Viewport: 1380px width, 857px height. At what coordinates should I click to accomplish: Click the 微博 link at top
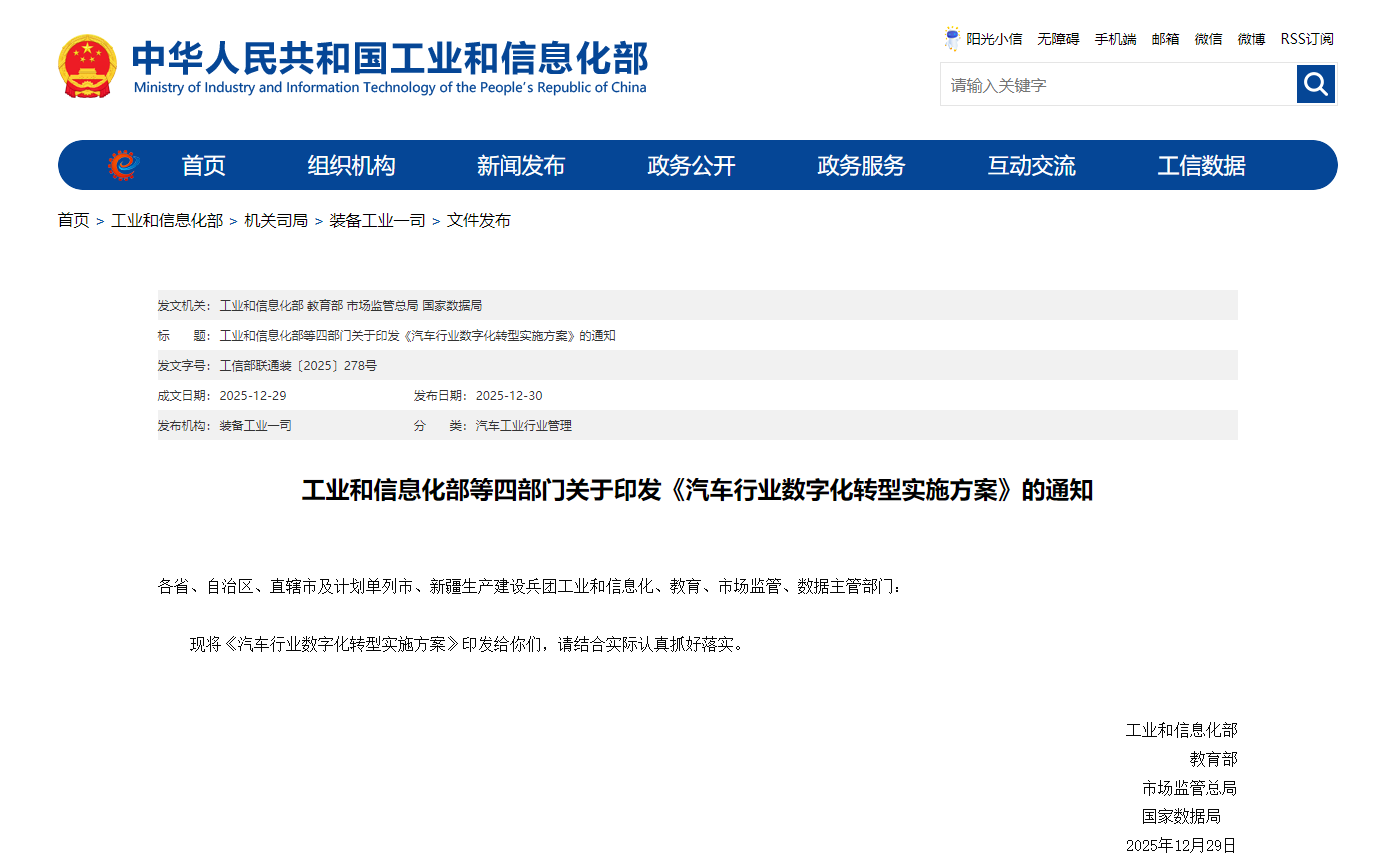tap(1251, 39)
